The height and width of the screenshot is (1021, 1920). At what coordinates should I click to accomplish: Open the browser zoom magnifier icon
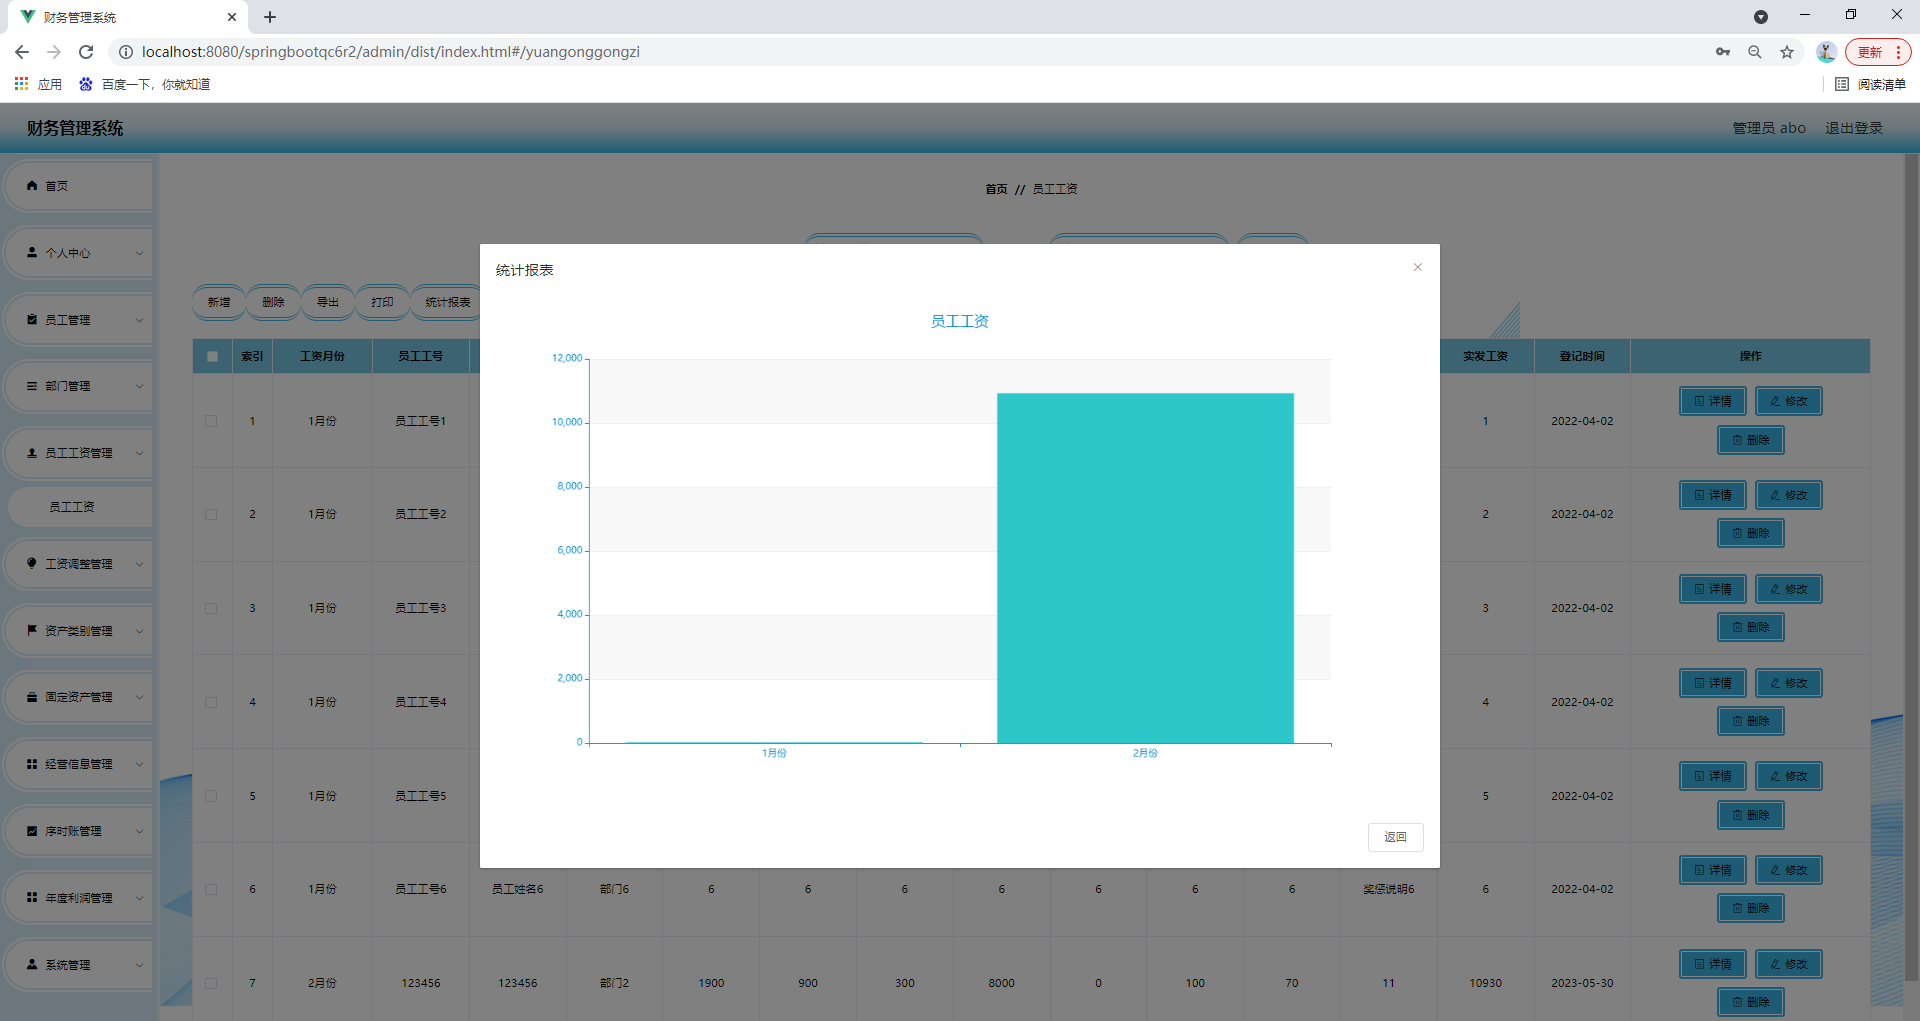coord(1755,52)
